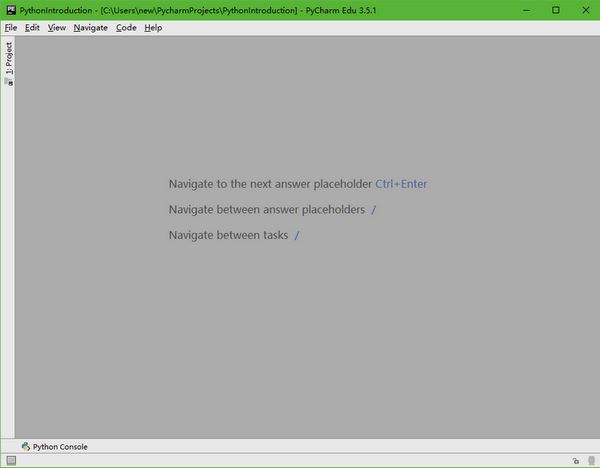Click 'Navigate between tasks' hint text

coord(228,235)
